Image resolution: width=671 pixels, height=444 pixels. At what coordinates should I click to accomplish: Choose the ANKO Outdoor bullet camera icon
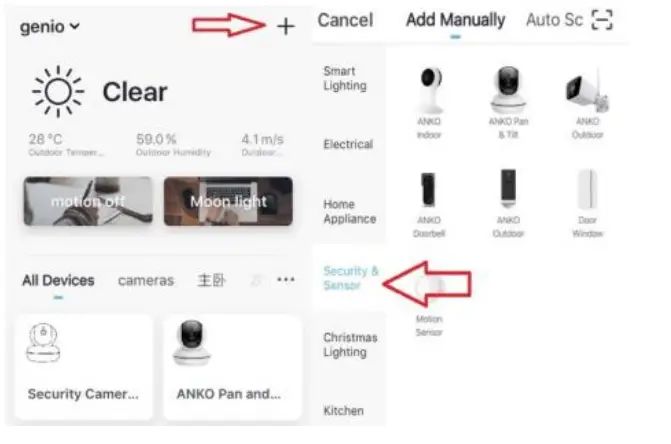pos(587,91)
